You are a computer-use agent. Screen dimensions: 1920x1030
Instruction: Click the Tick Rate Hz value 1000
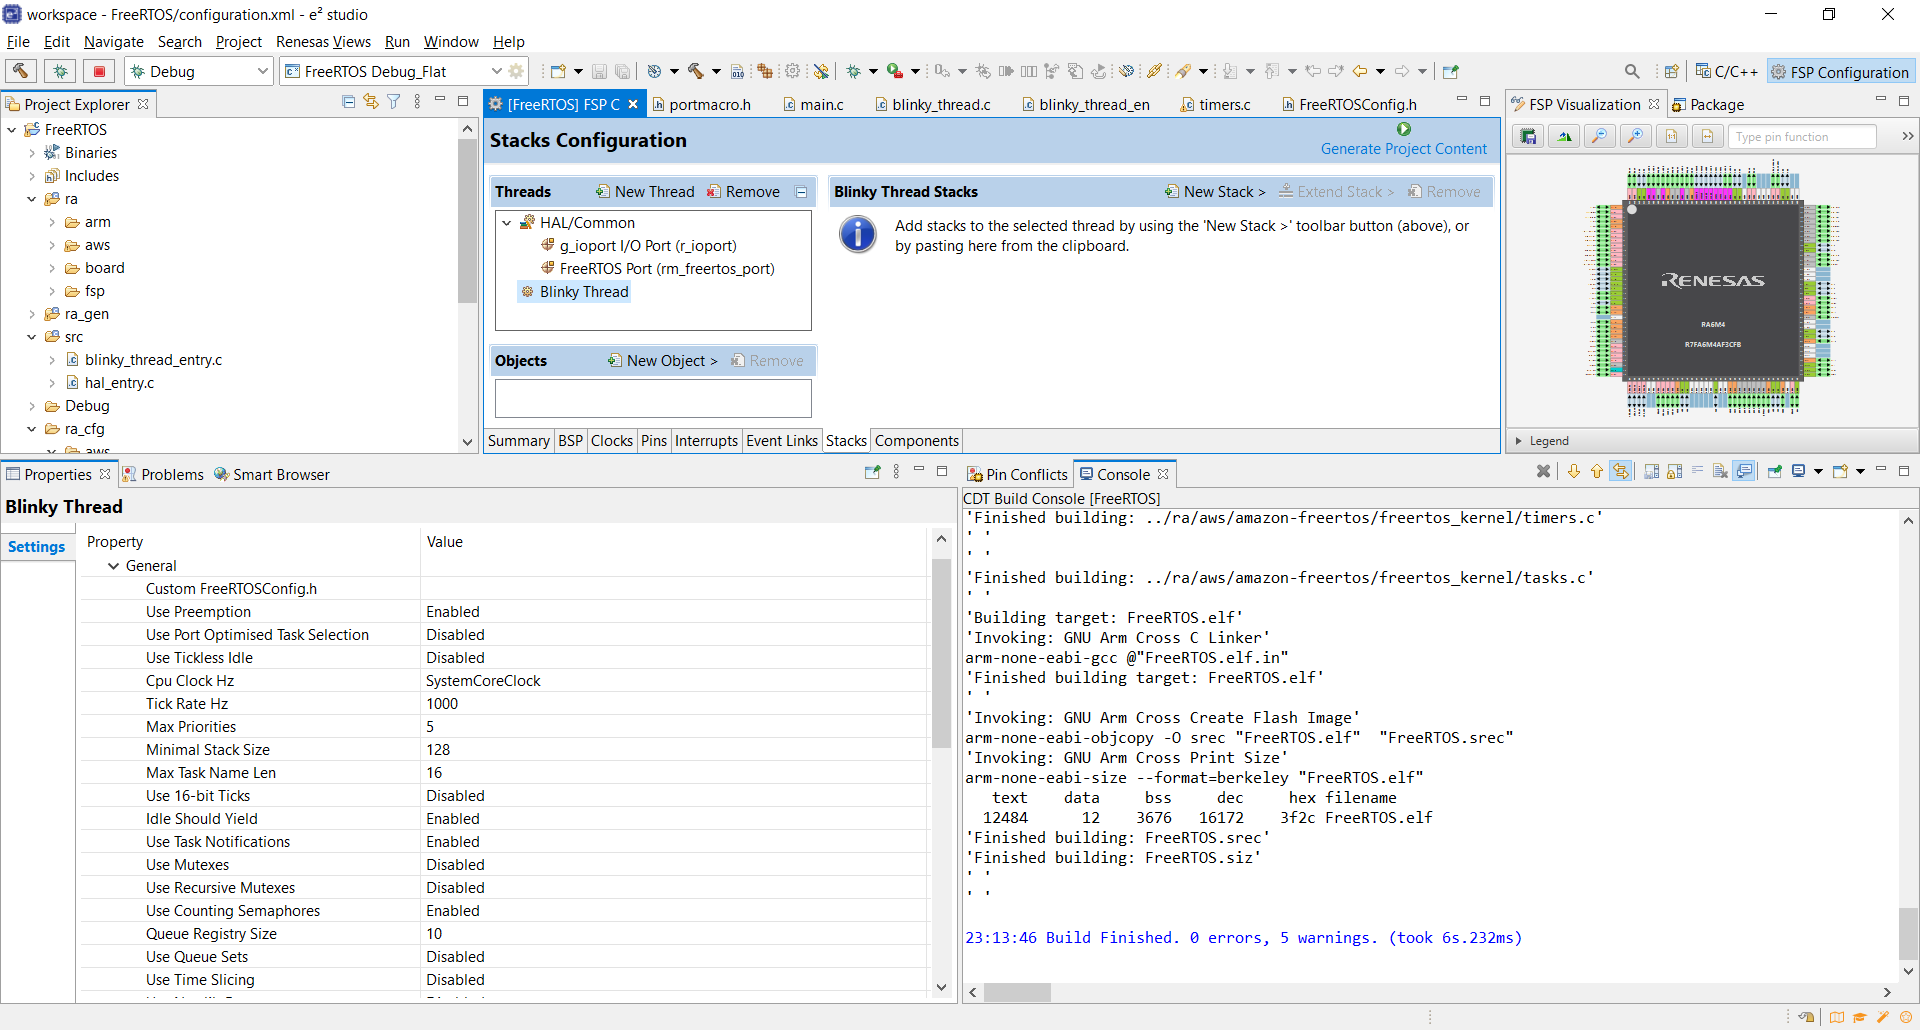(x=442, y=704)
